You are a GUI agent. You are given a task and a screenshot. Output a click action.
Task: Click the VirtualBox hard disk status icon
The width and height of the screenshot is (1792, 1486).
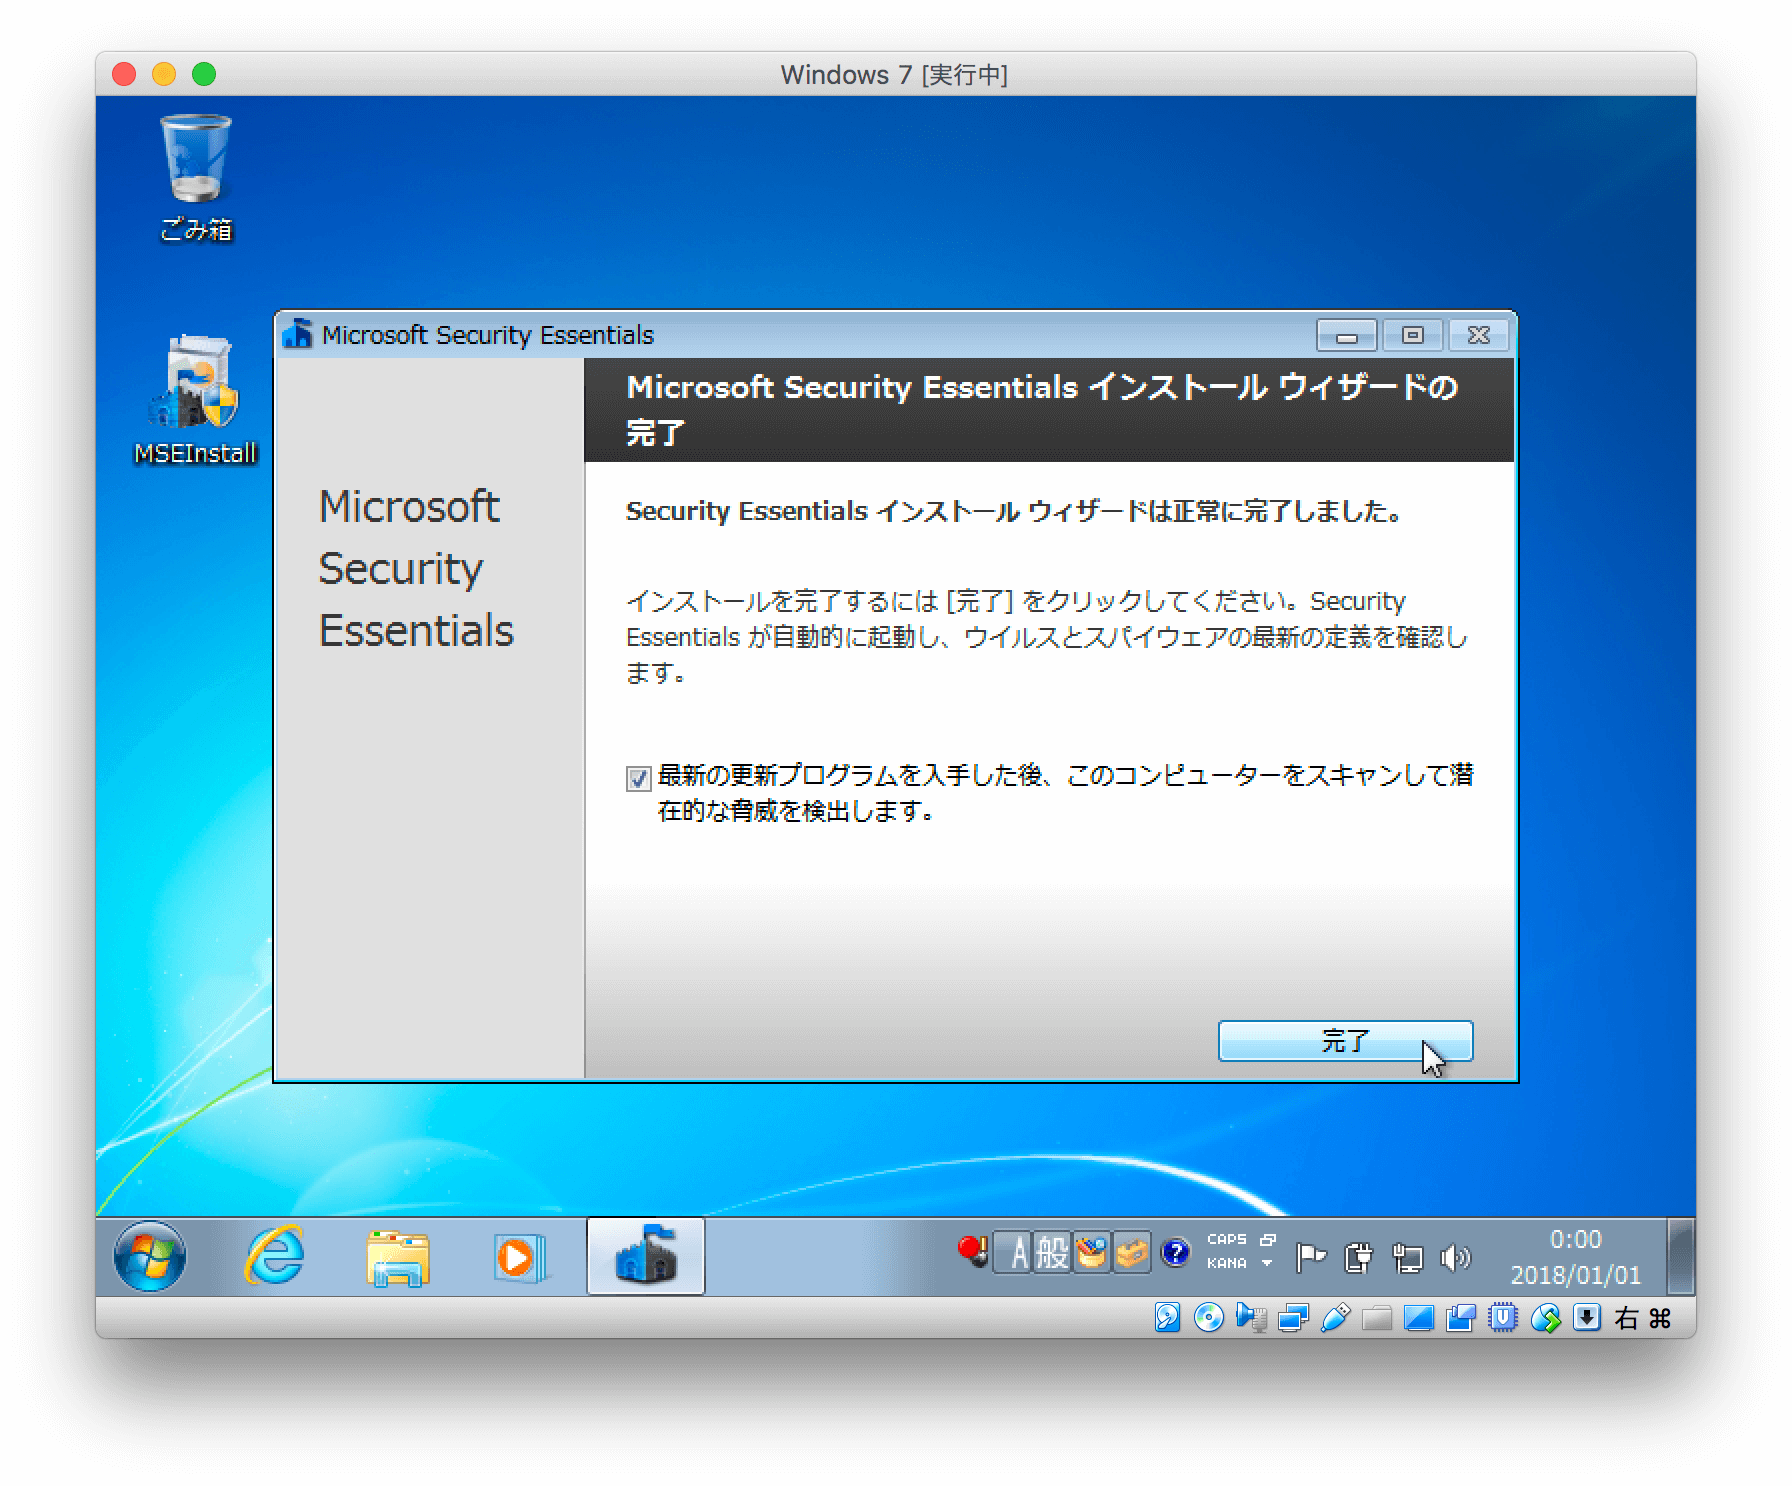click(1168, 1318)
